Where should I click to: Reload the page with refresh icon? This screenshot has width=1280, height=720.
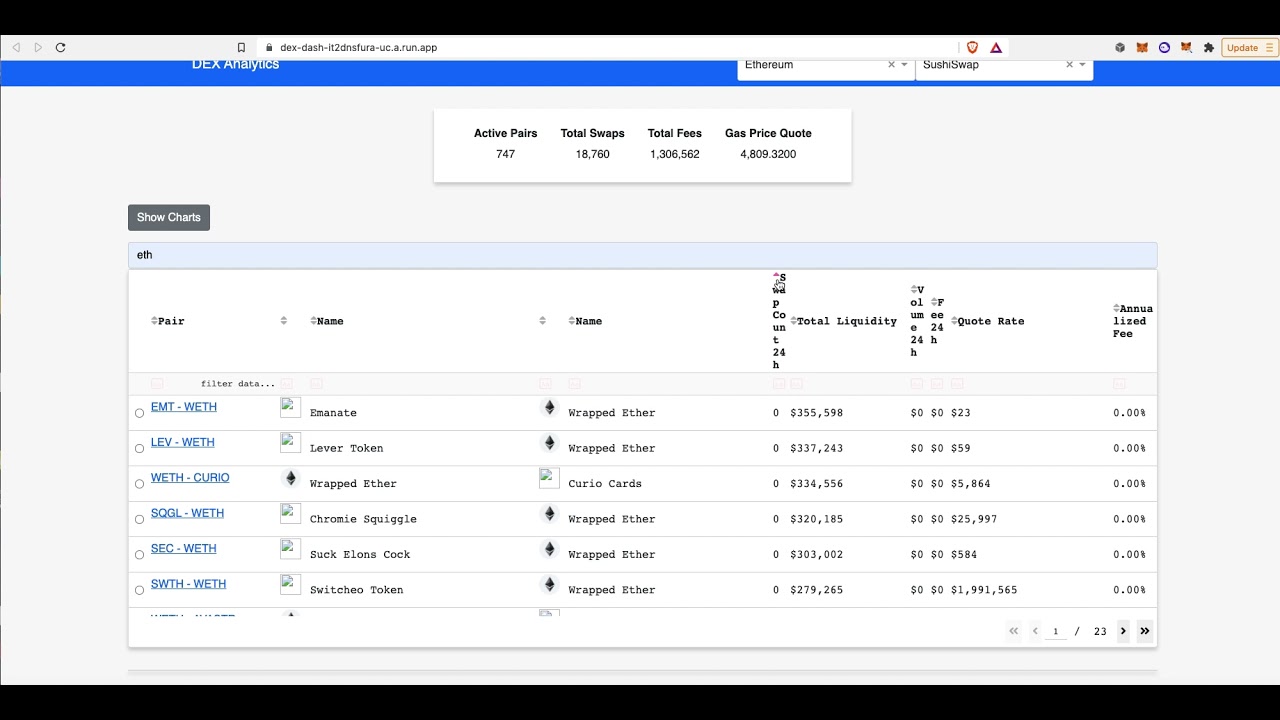(x=60, y=47)
